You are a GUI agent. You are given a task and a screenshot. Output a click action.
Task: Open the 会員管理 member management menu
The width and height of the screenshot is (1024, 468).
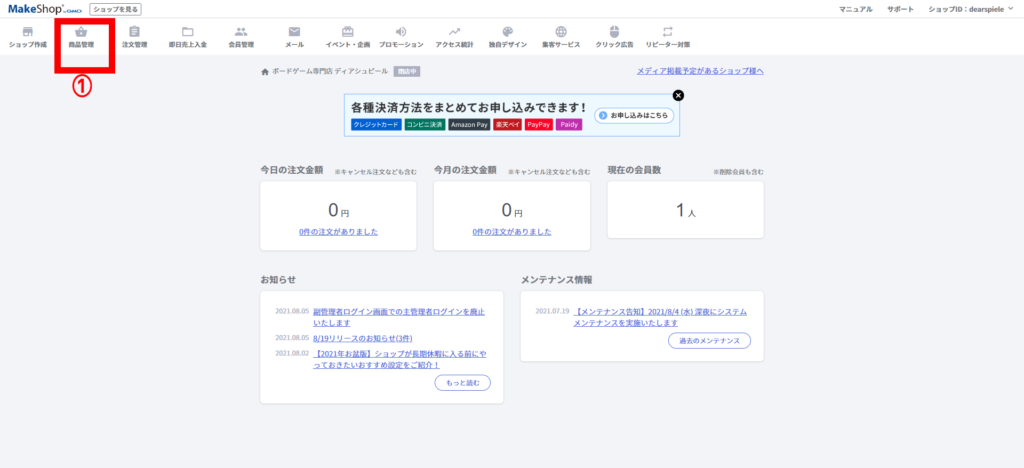(x=241, y=37)
